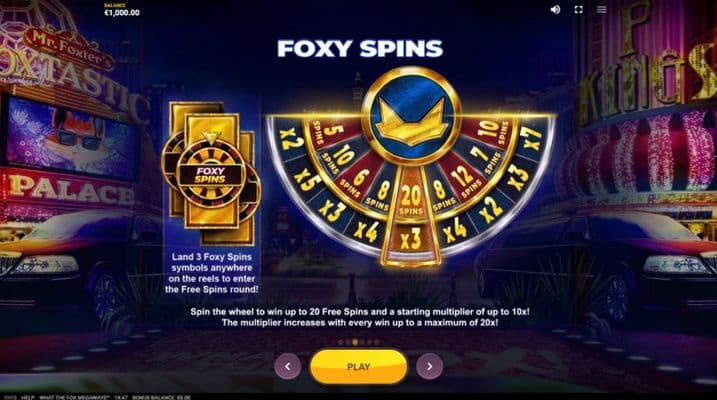This screenshot has width=717, height=400.
Task: Click the x3 multiplier pointer segment
Action: click(x=411, y=240)
